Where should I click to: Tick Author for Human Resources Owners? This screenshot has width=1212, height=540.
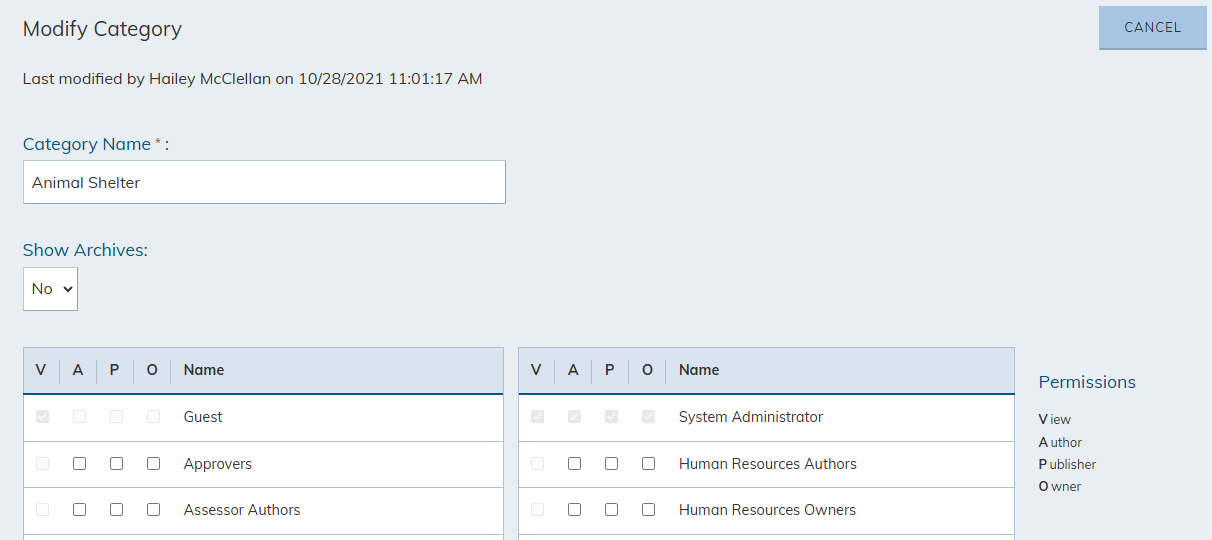[574, 510]
